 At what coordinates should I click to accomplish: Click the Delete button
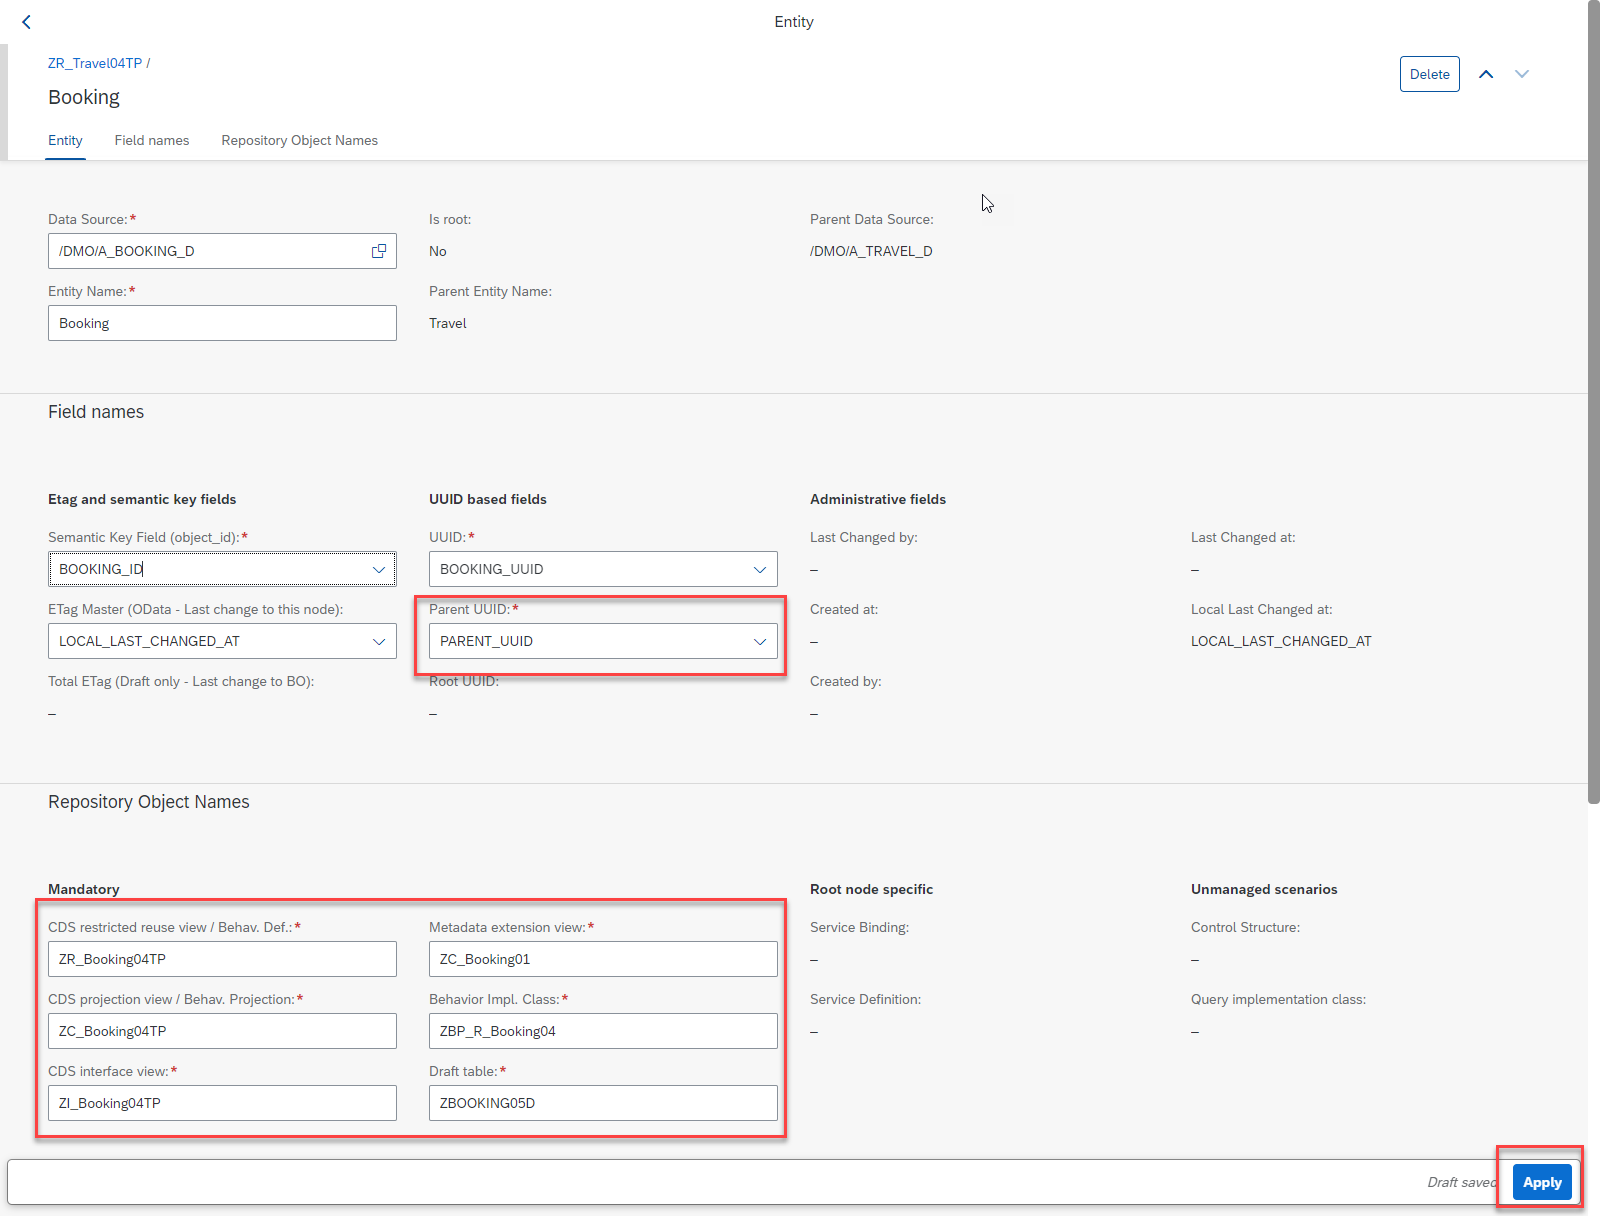click(x=1430, y=74)
